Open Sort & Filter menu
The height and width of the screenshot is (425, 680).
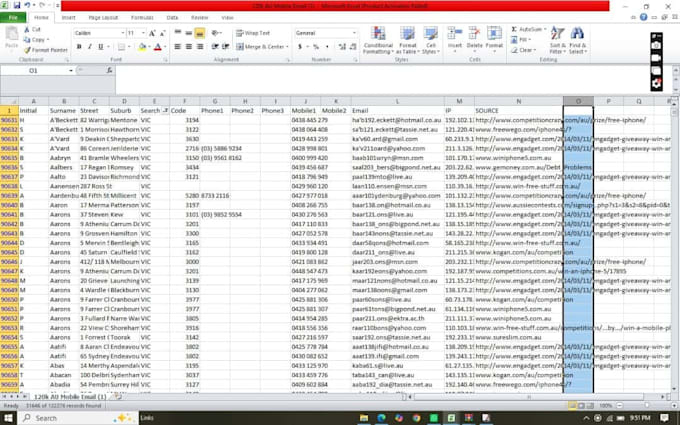[557, 40]
